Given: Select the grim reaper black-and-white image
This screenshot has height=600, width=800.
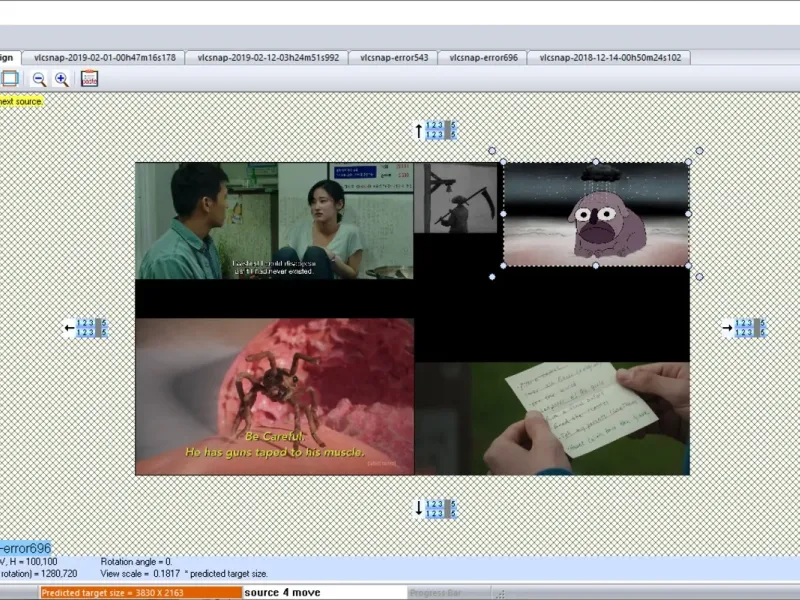Looking at the screenshot, I should (456, 198).
